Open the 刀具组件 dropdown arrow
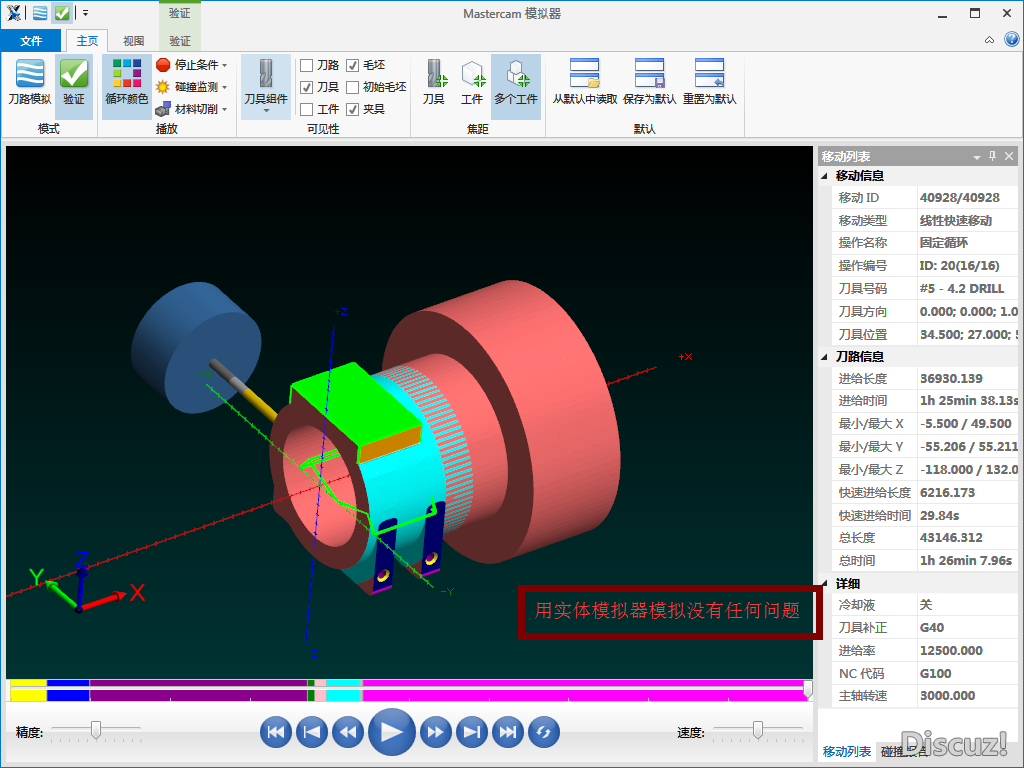This screenshot has width=1024, height=768. pos(266,111)
